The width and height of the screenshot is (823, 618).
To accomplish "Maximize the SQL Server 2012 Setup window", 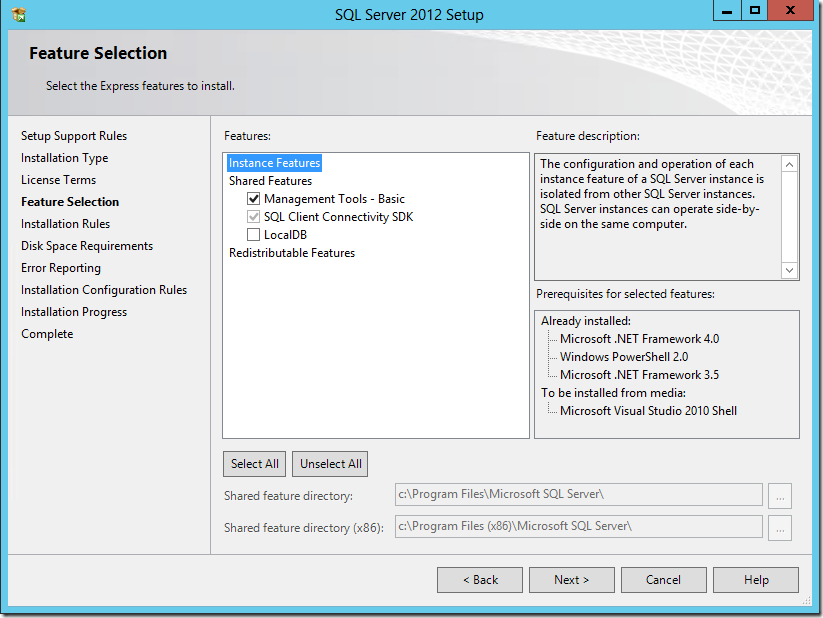I will [755, 11].
